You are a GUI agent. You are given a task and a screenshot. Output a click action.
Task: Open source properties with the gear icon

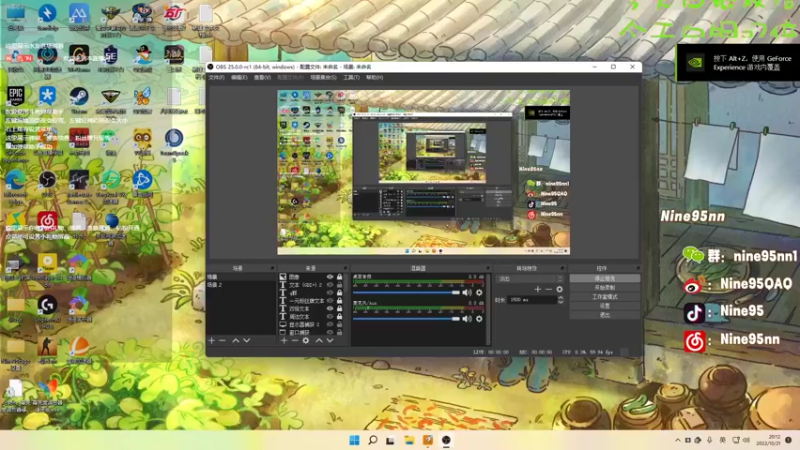306,340
